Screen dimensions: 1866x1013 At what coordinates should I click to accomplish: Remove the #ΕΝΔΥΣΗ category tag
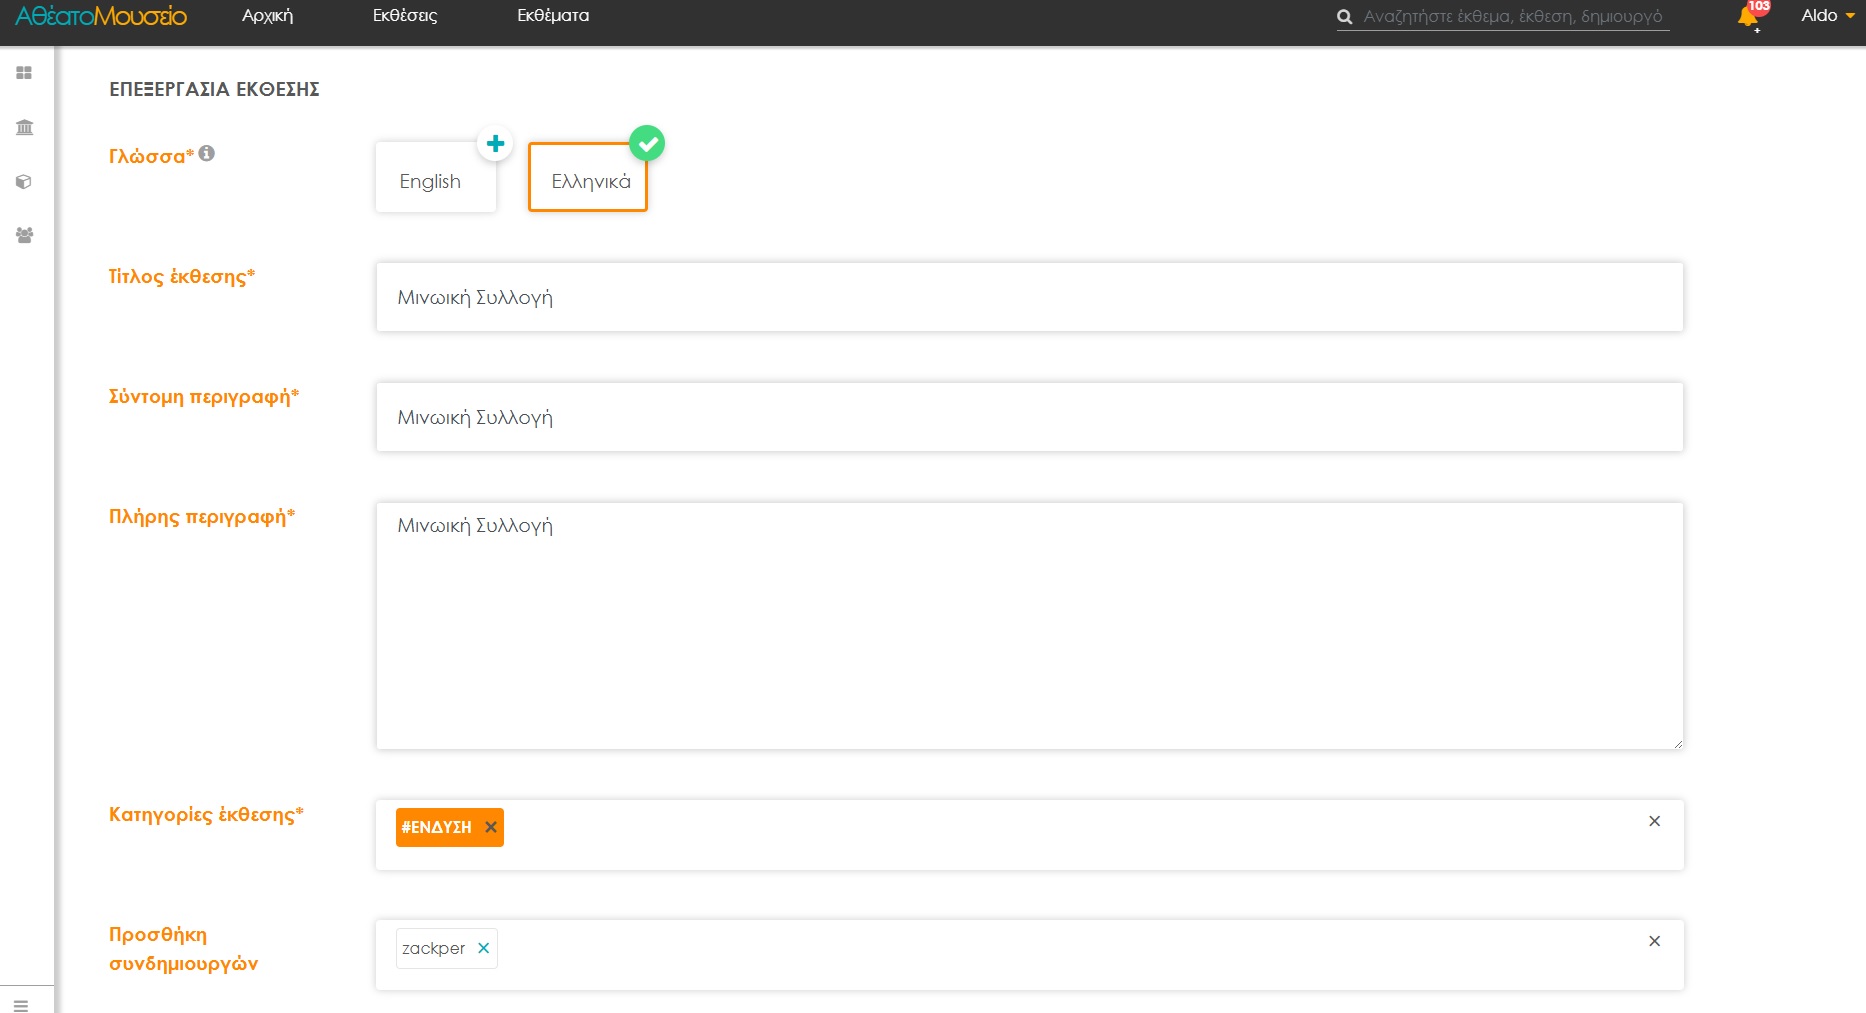(x=491, y=827)
